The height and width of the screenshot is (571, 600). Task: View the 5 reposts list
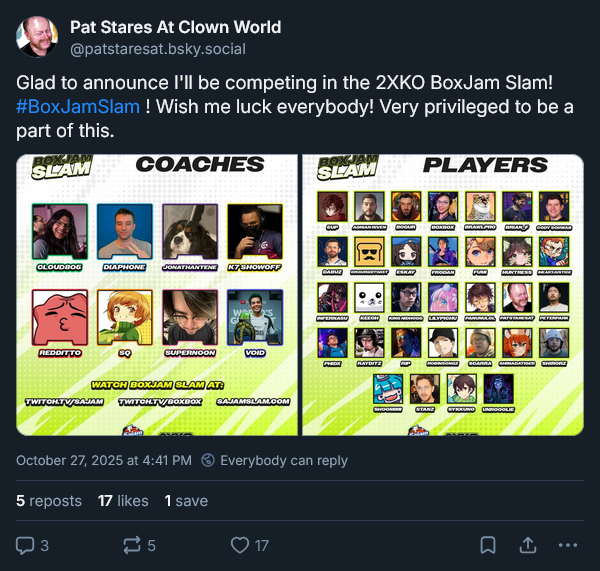[49, 501]
